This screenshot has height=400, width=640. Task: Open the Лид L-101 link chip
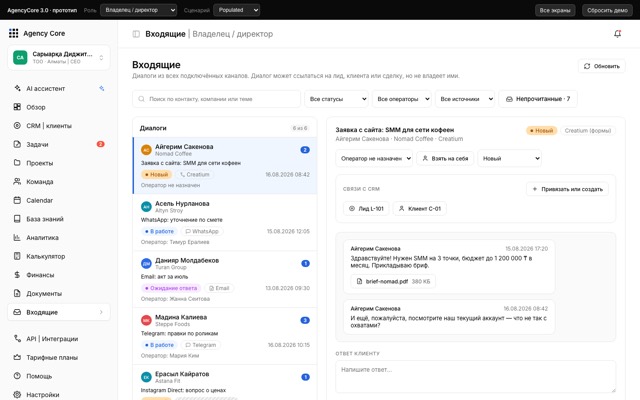[x=366, y=209]
